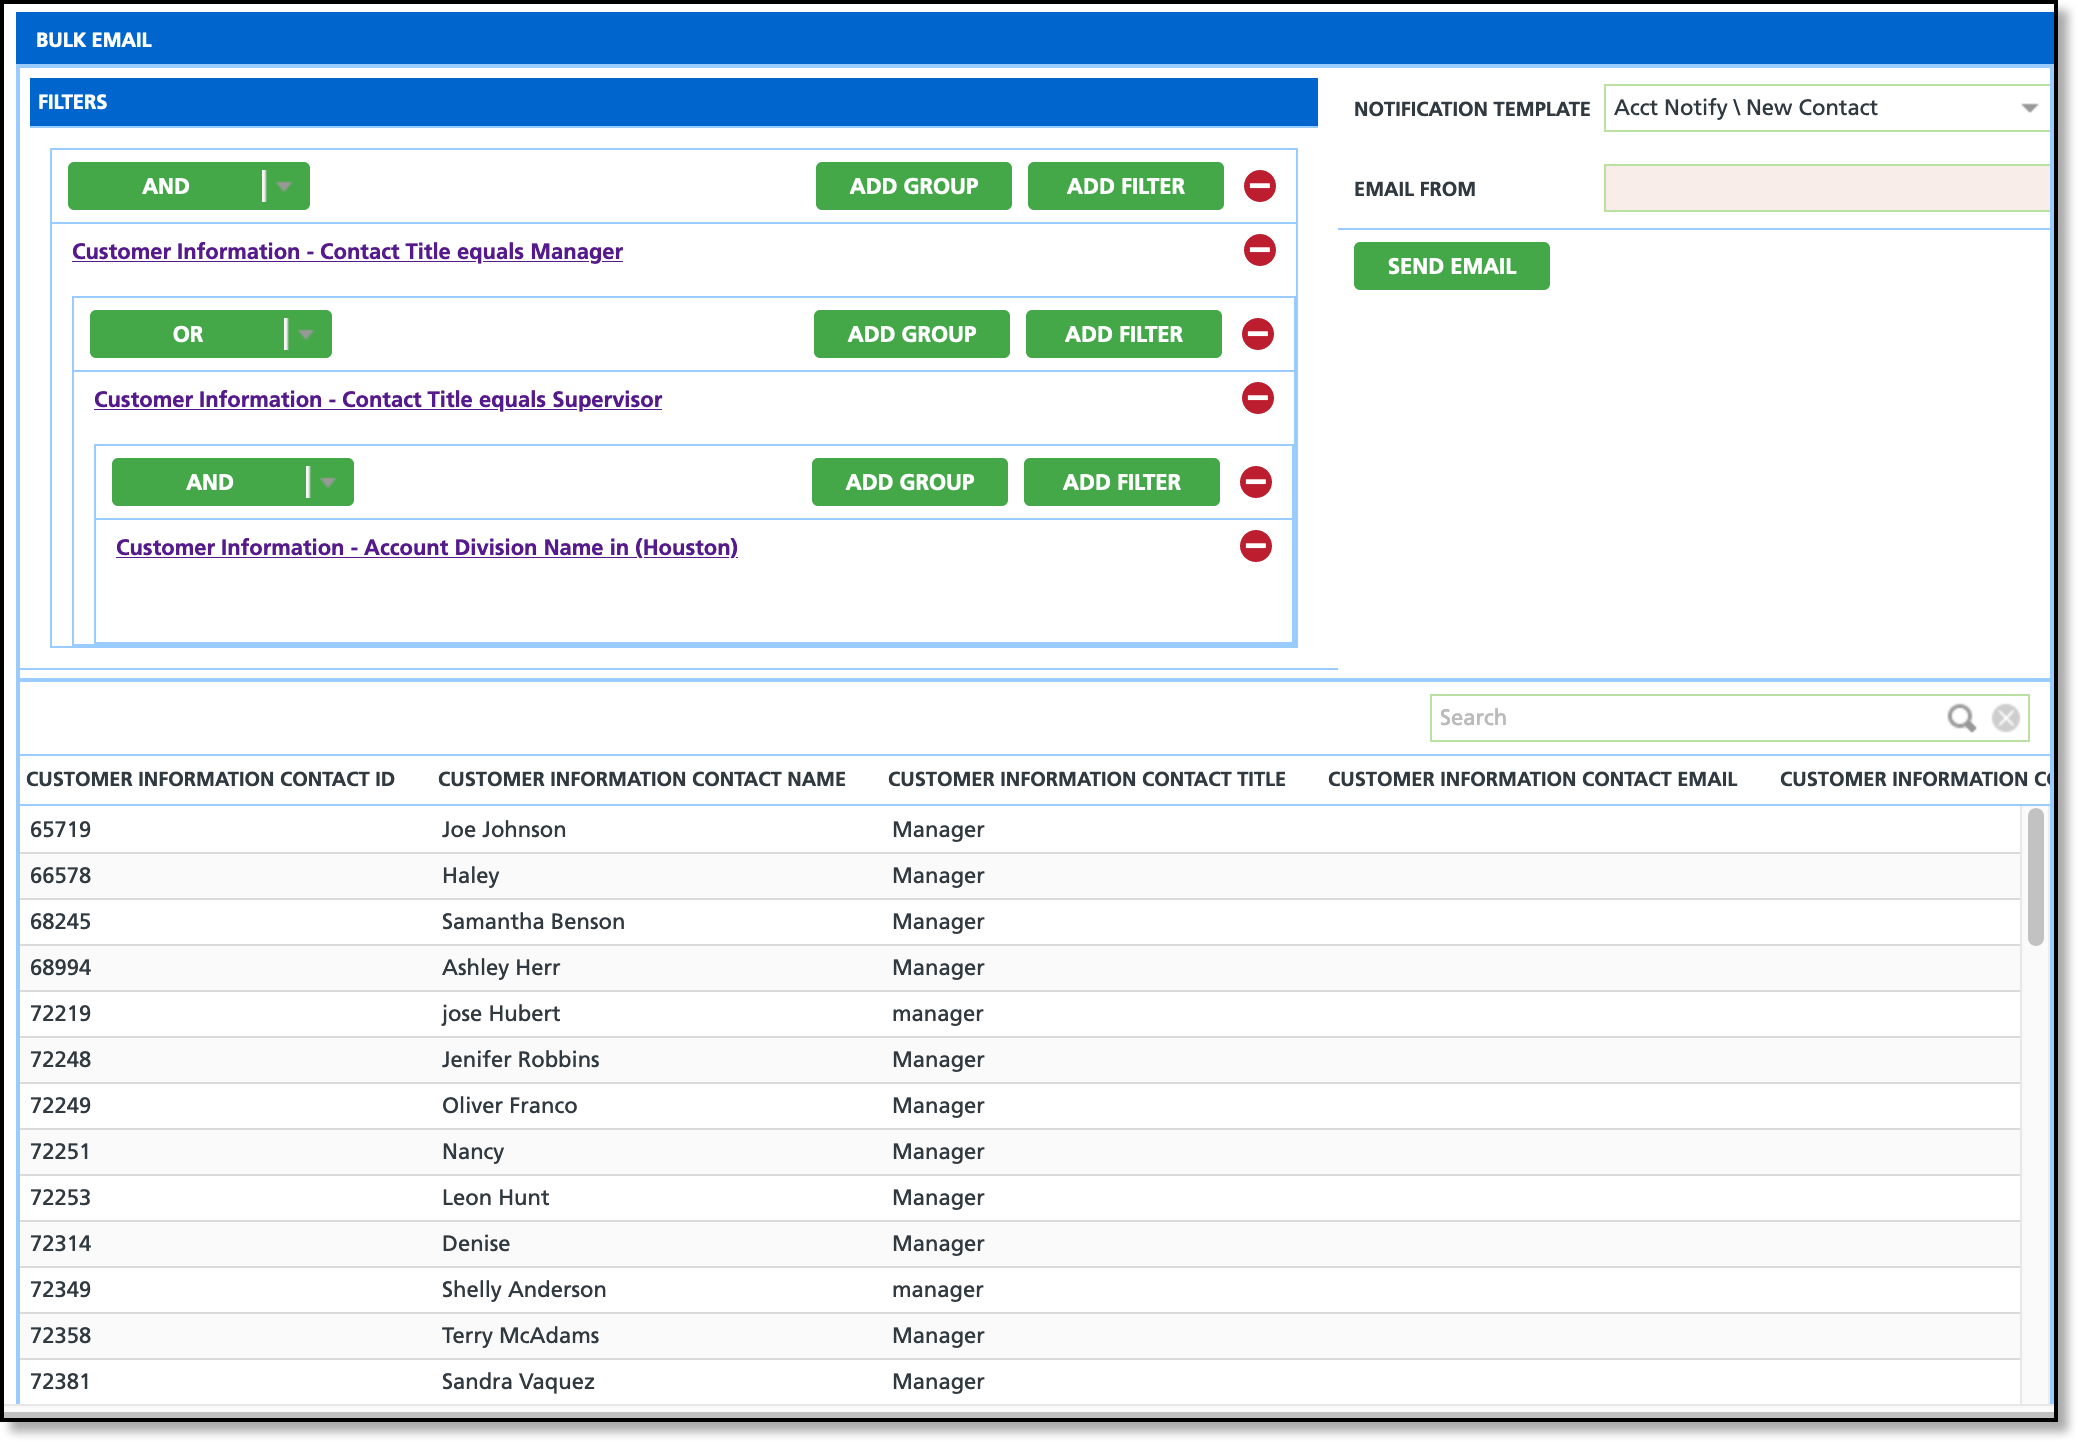Screen dimensions: 2078x1442
Task: Remove the nested AND group with red minus
Action: point(1255,482)
